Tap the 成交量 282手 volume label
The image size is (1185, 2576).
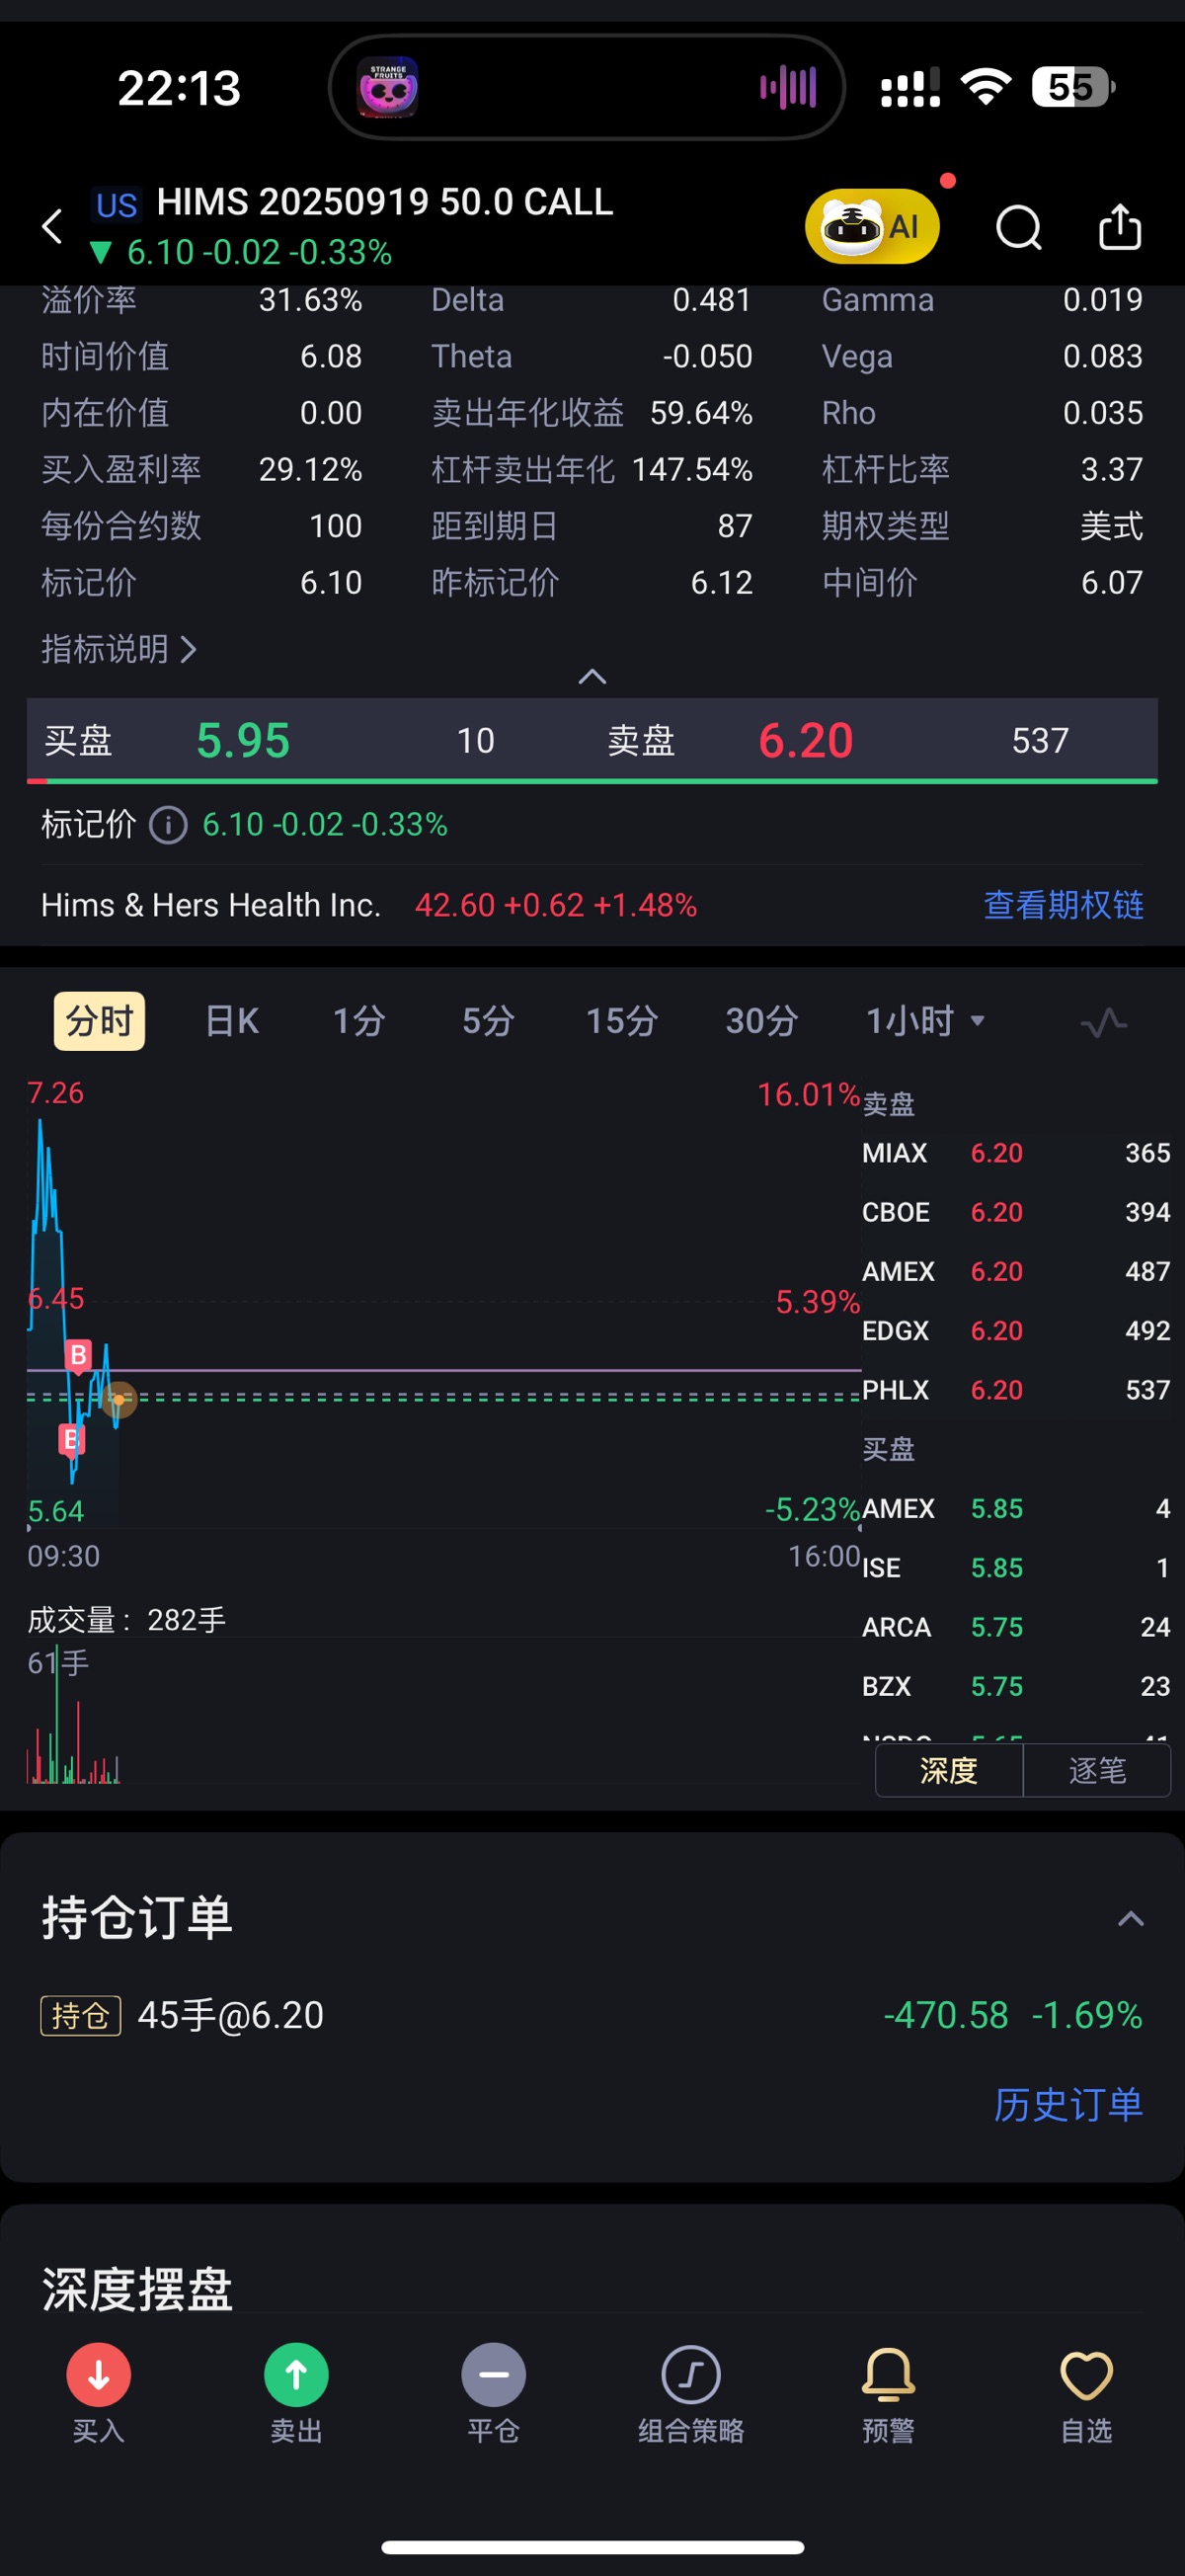tap(127, 1620)
